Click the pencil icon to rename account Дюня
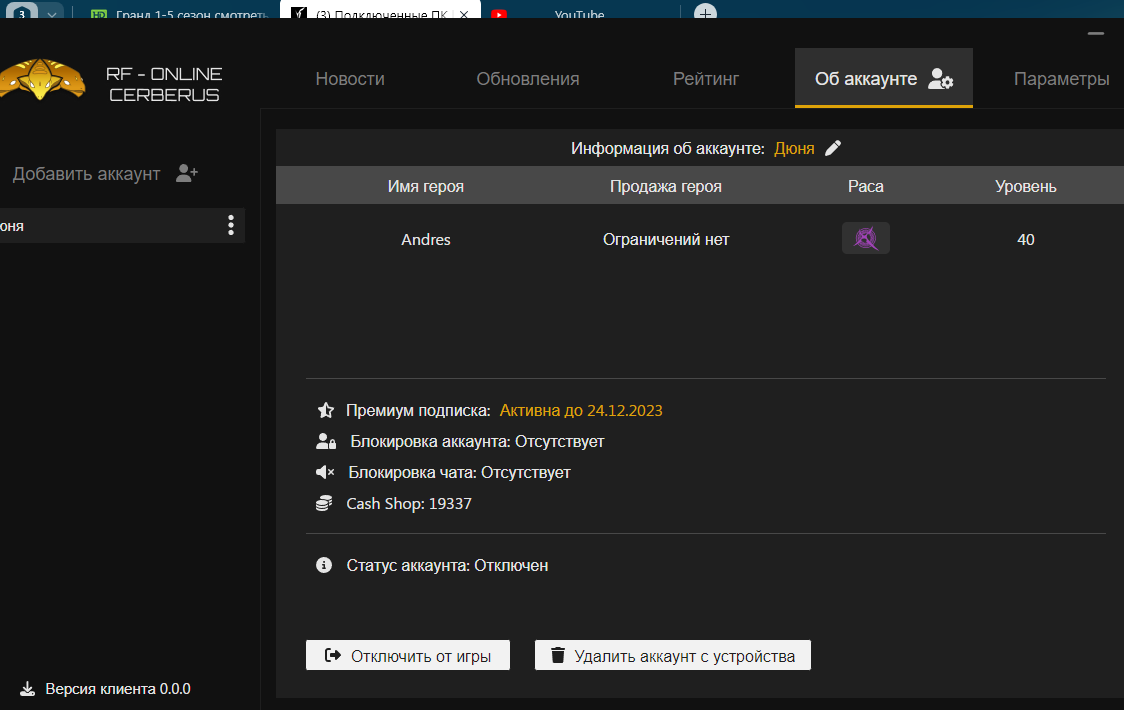 click(833, 148)
